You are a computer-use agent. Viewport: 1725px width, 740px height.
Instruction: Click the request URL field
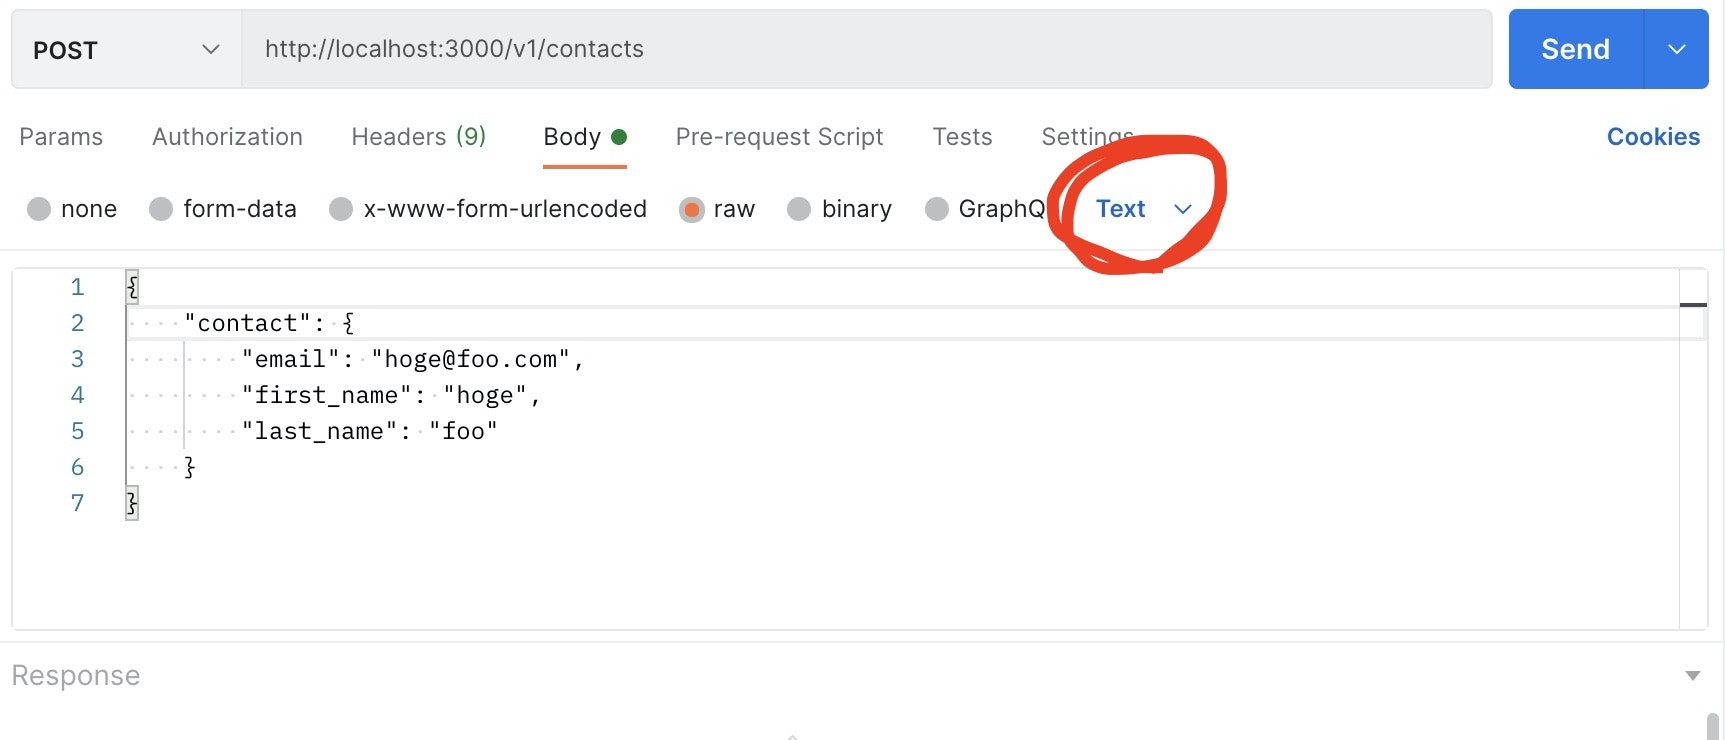pos(866,49)
